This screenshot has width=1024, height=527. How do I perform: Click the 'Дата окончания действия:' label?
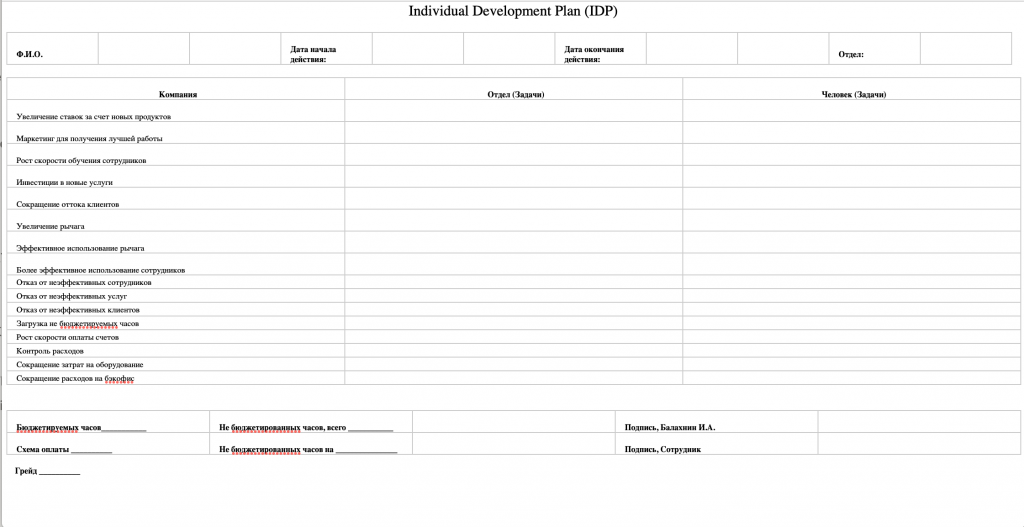pos(594,54)
